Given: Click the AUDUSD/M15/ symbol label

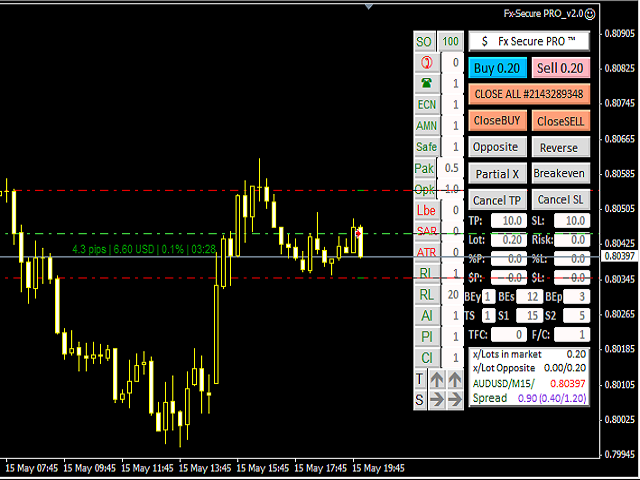Looking at the screenshot, I should [x=503, y=384].
